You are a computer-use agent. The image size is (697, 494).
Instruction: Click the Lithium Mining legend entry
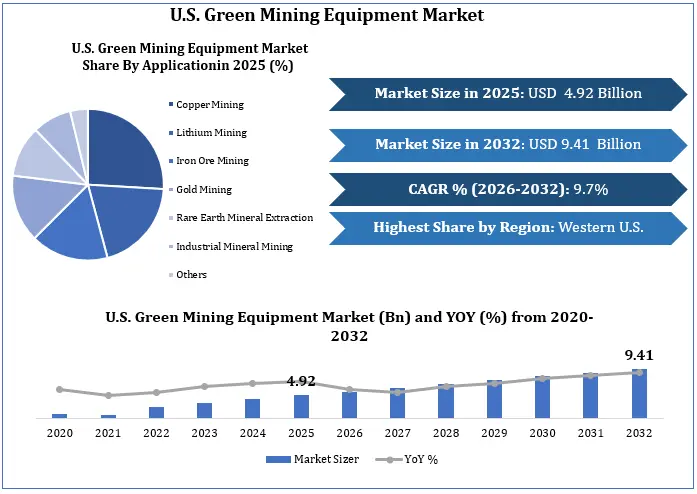pos(208,133)
